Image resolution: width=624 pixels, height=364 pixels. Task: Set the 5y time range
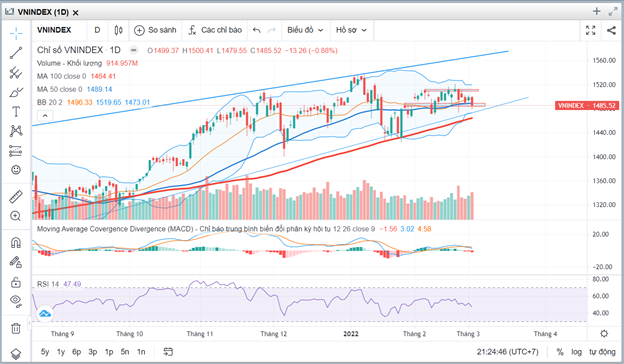[45, 352]
